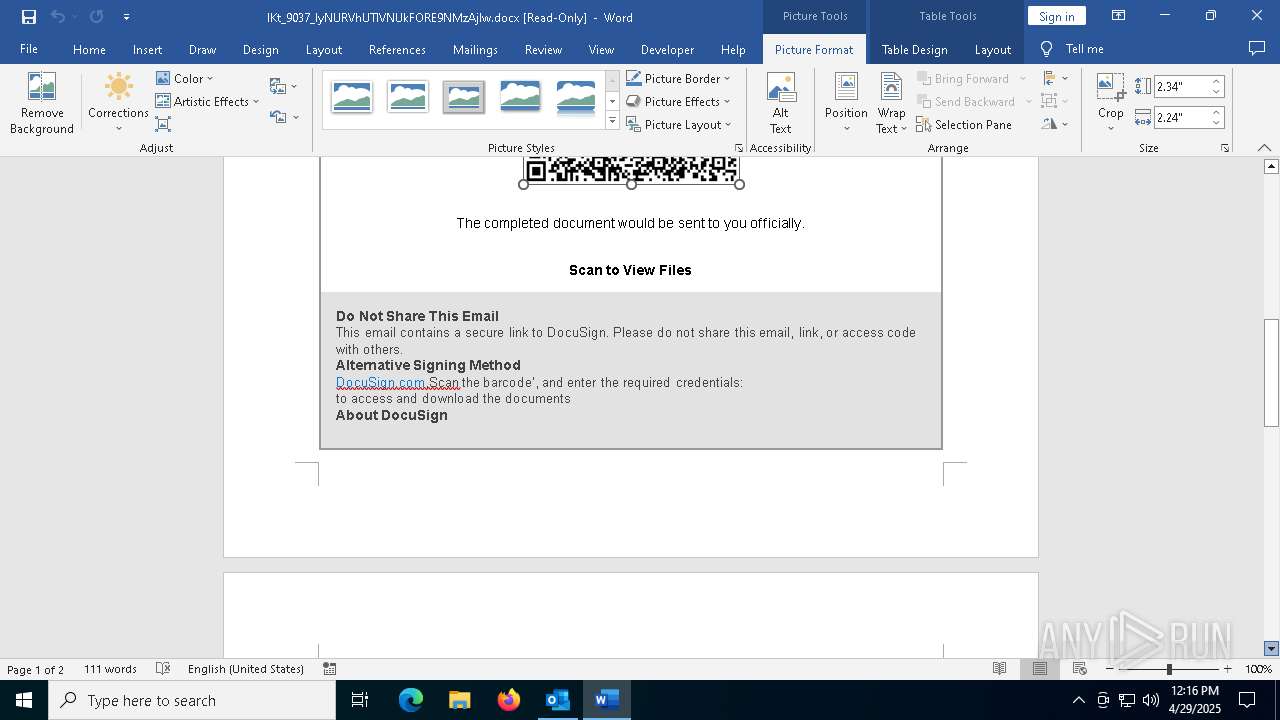The width and height of the screenshot is (1280, 720).
Task: Customize Quick Access Toolbar dropdown
Action: click(126, 16)
